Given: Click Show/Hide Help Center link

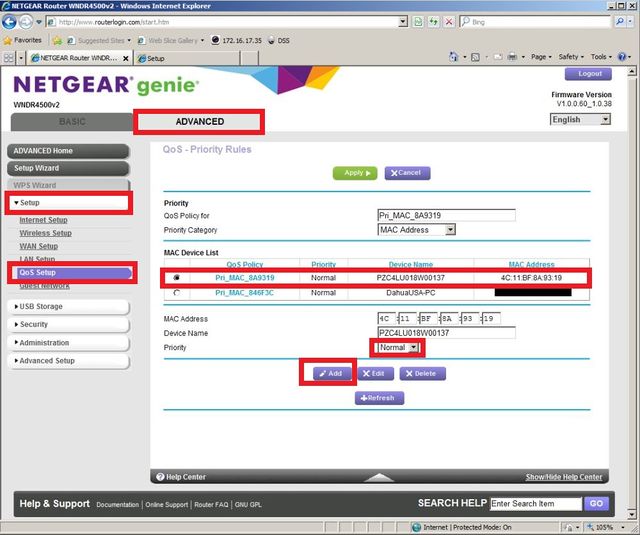Looking at the screenshot, I should pyautogui.click(x=564, y=477).
